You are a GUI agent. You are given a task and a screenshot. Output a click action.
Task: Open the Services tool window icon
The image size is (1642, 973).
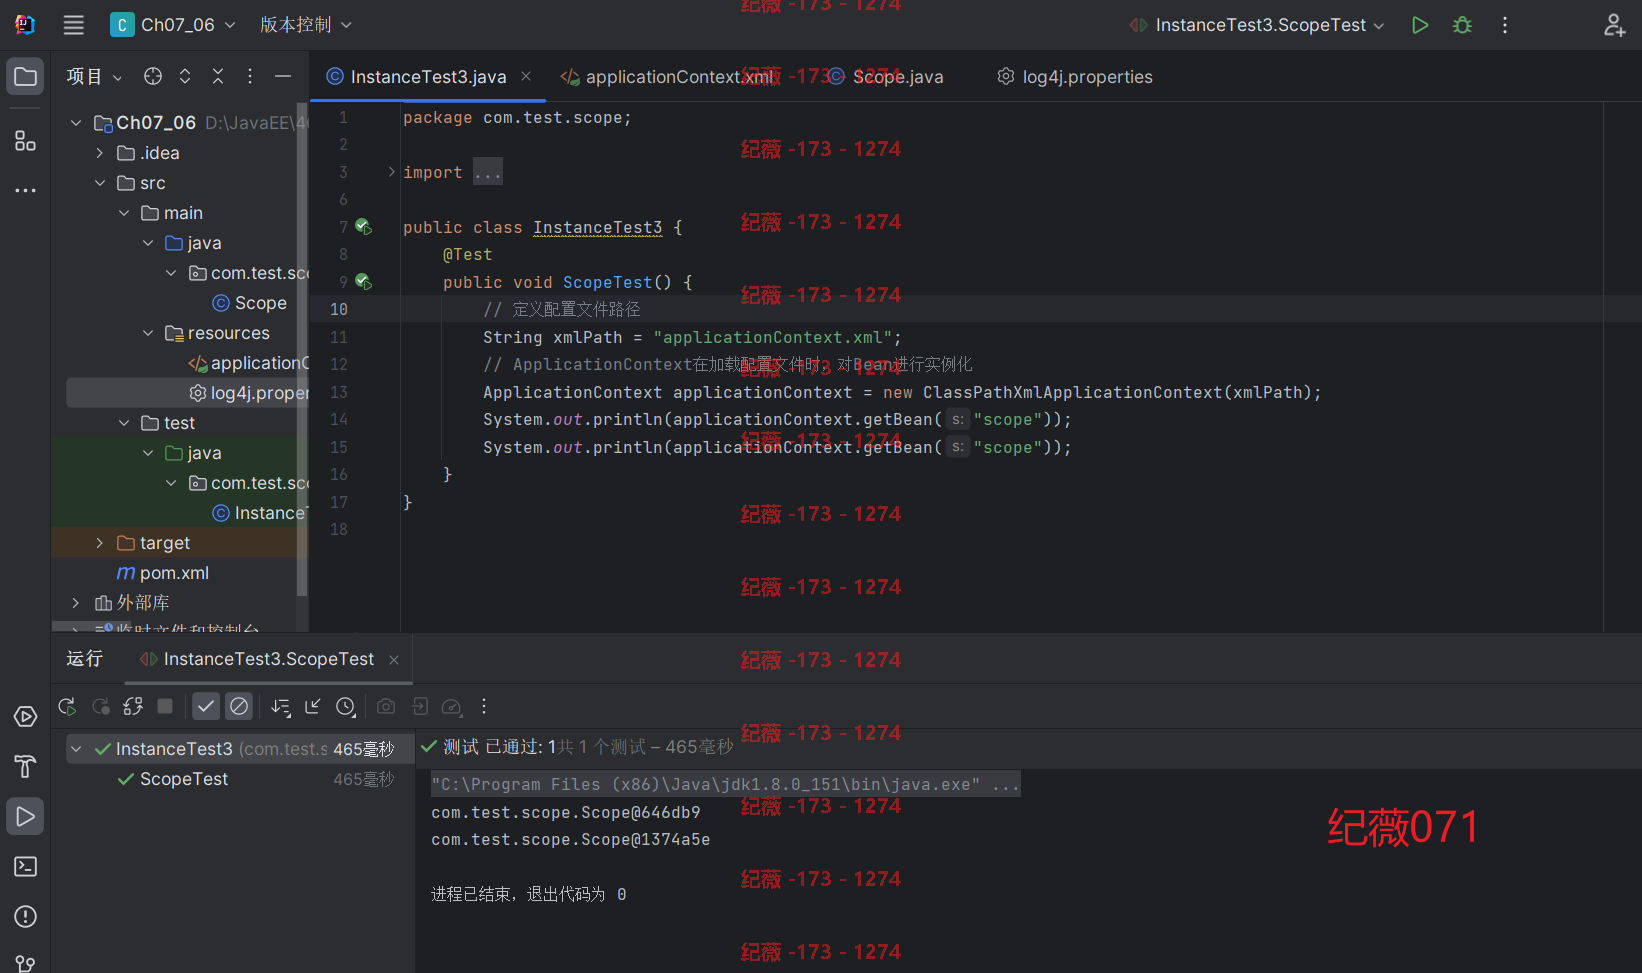coord(26,717)
